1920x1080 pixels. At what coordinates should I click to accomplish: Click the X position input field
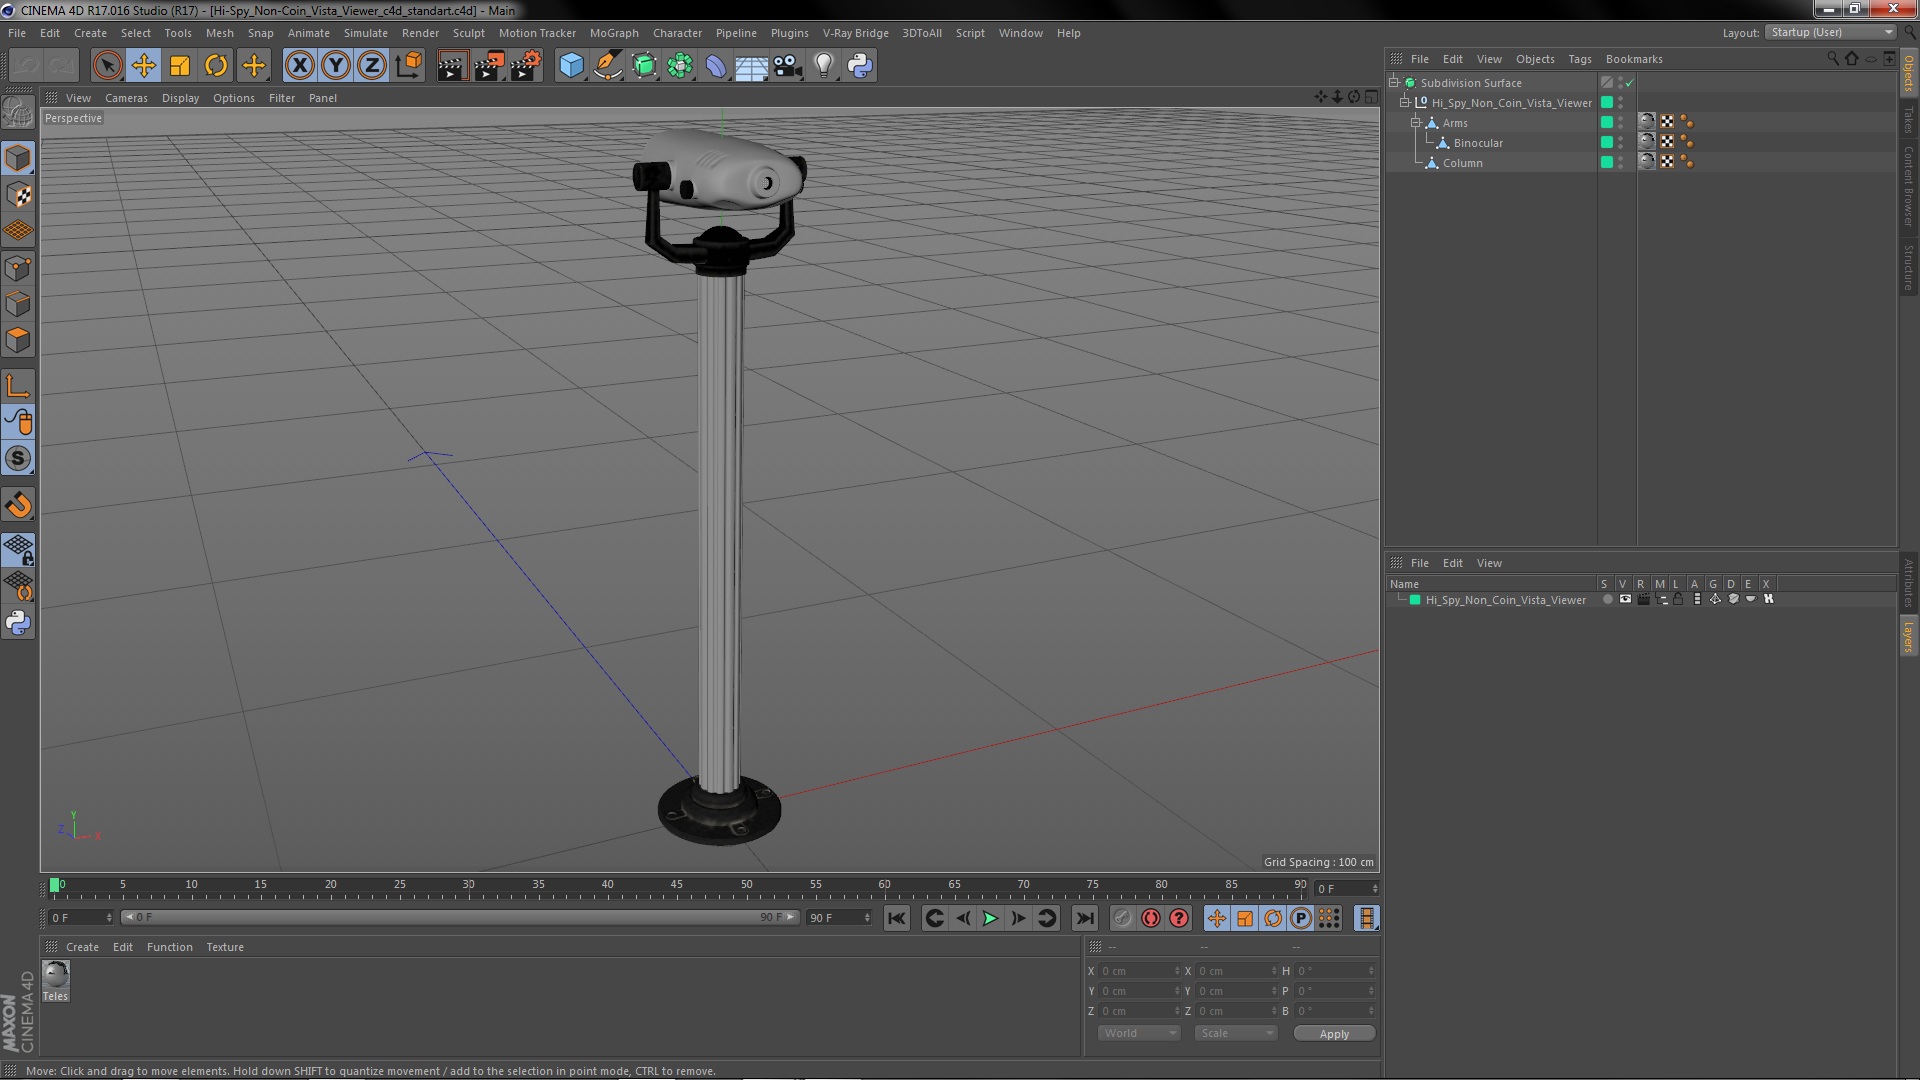coord(1140,971)
